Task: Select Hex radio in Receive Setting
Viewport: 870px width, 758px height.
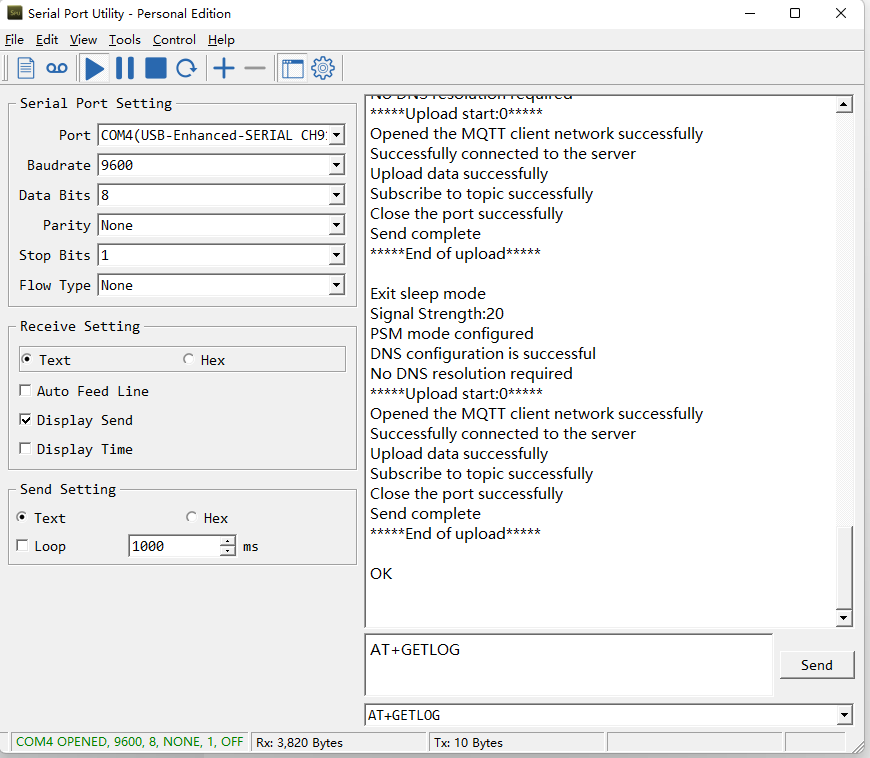Action: (189, 359)
